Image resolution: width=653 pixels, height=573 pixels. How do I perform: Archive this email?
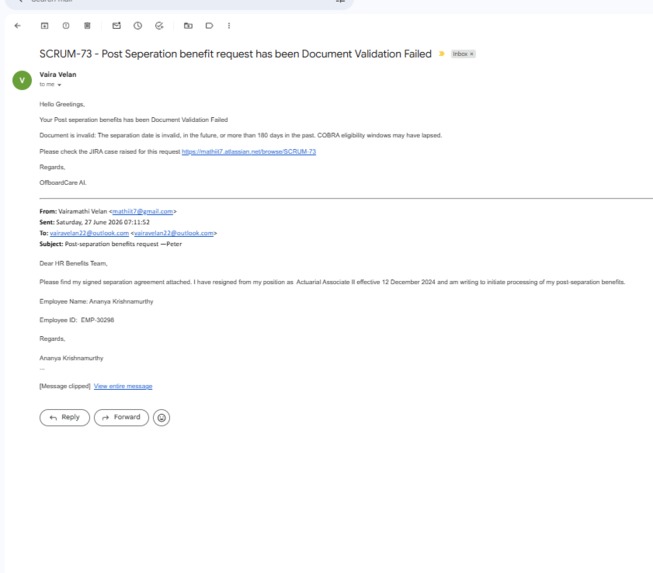click(45, 26)
